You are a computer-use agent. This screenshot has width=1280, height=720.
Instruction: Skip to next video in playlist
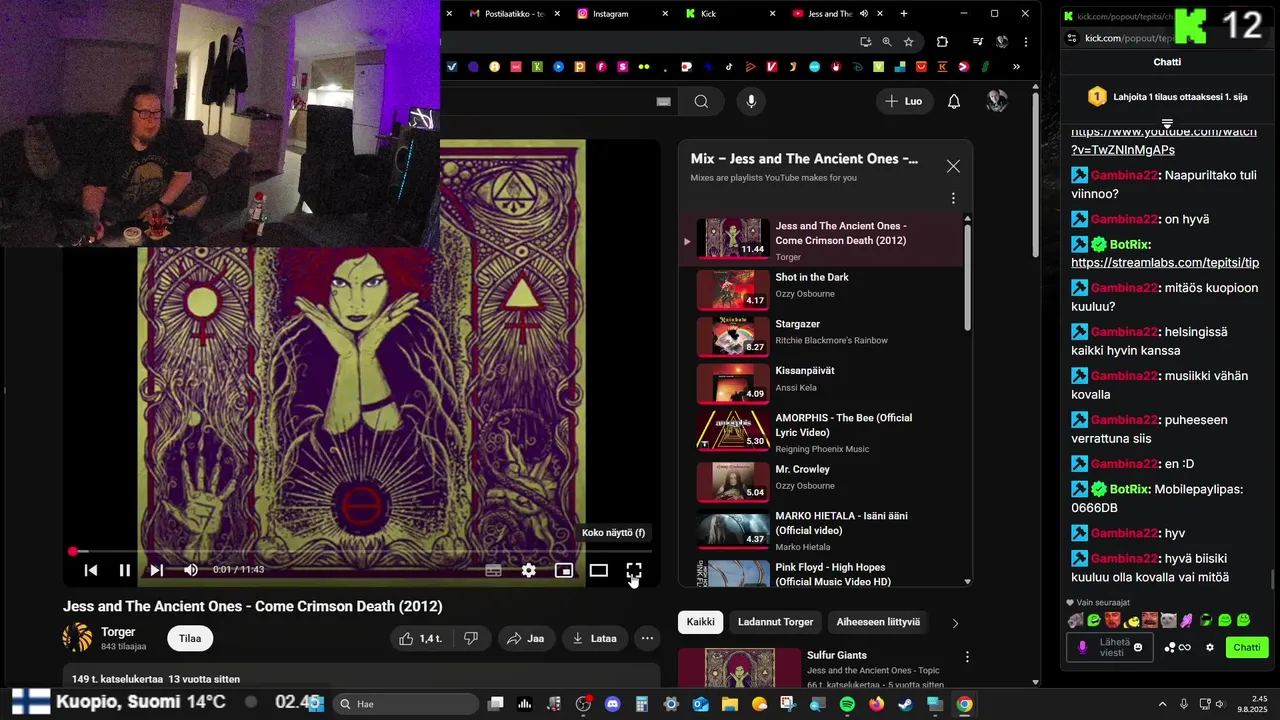[x=157, y=570]
